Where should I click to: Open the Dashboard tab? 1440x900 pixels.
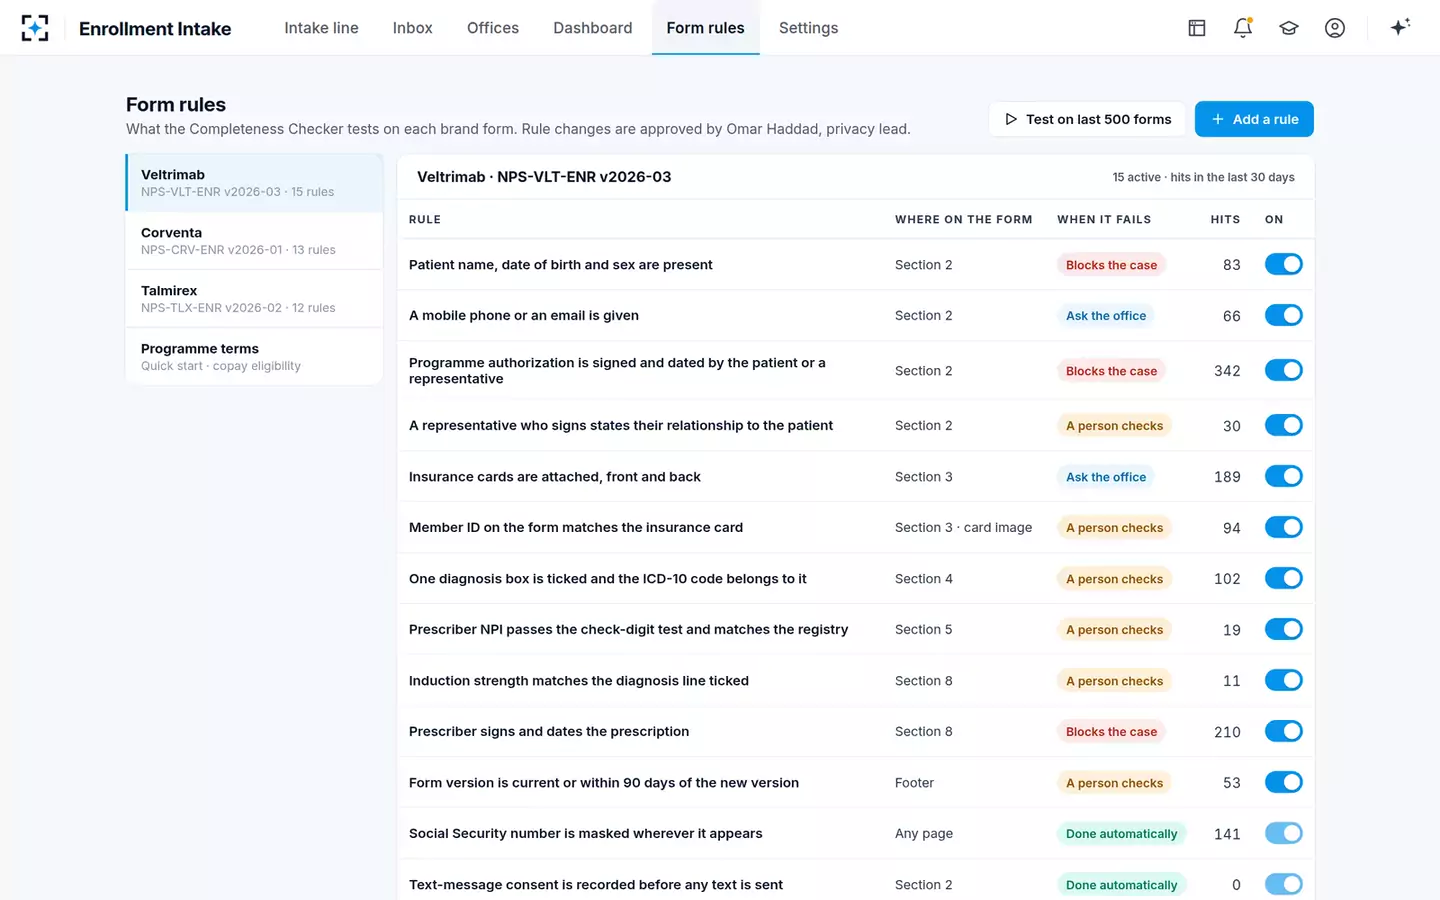point(593,28)
